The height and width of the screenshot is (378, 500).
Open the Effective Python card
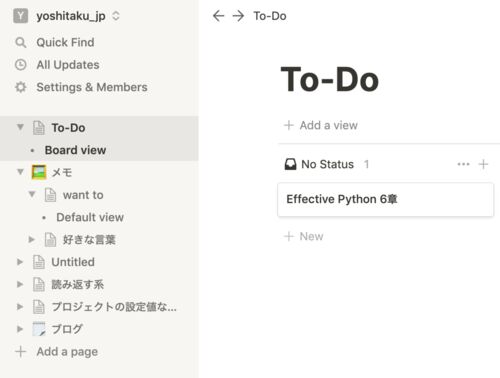tap(386, 199)
